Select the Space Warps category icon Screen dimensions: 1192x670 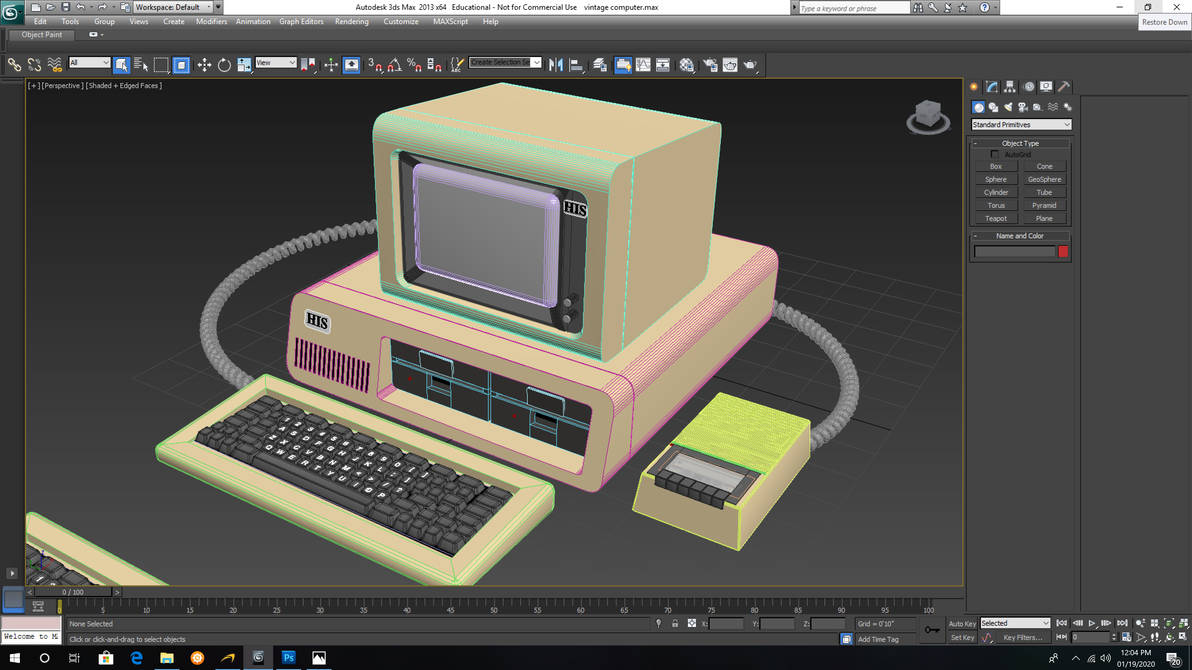pyautogui.click(x=1053, y=107)
